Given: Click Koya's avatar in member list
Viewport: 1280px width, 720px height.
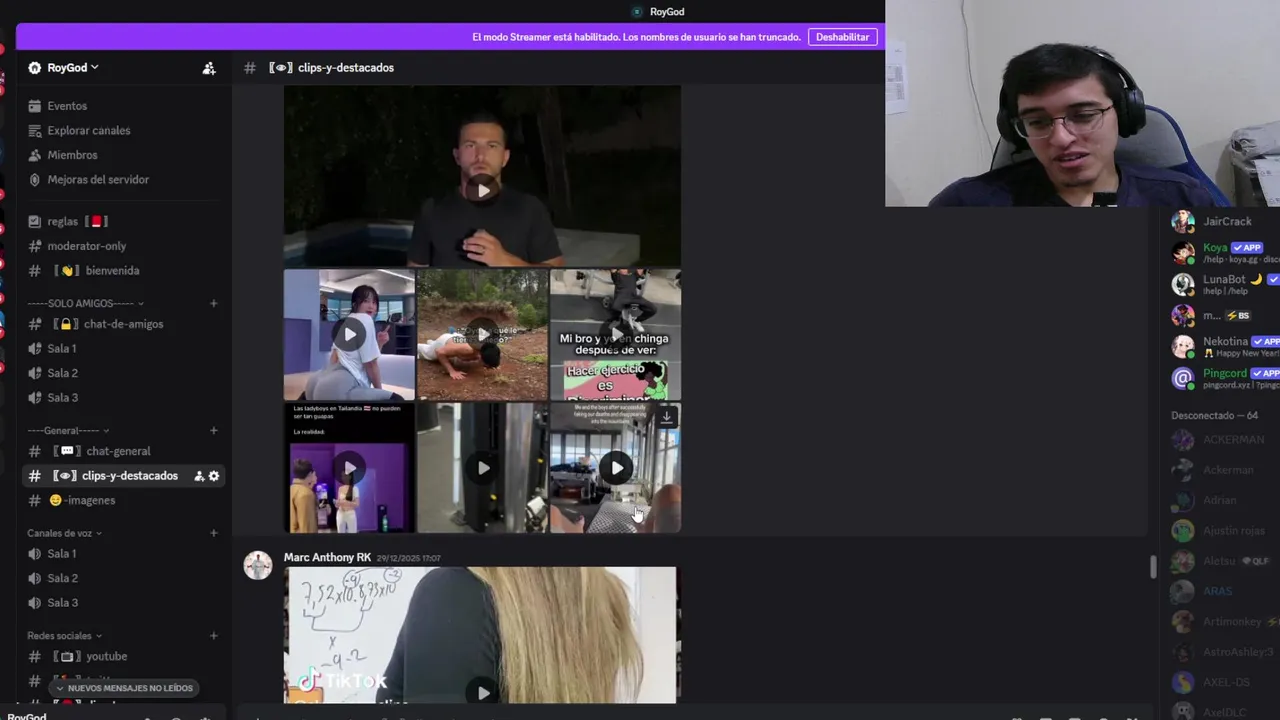Looking at the screenshot, I should click(x=1183, y=253).
